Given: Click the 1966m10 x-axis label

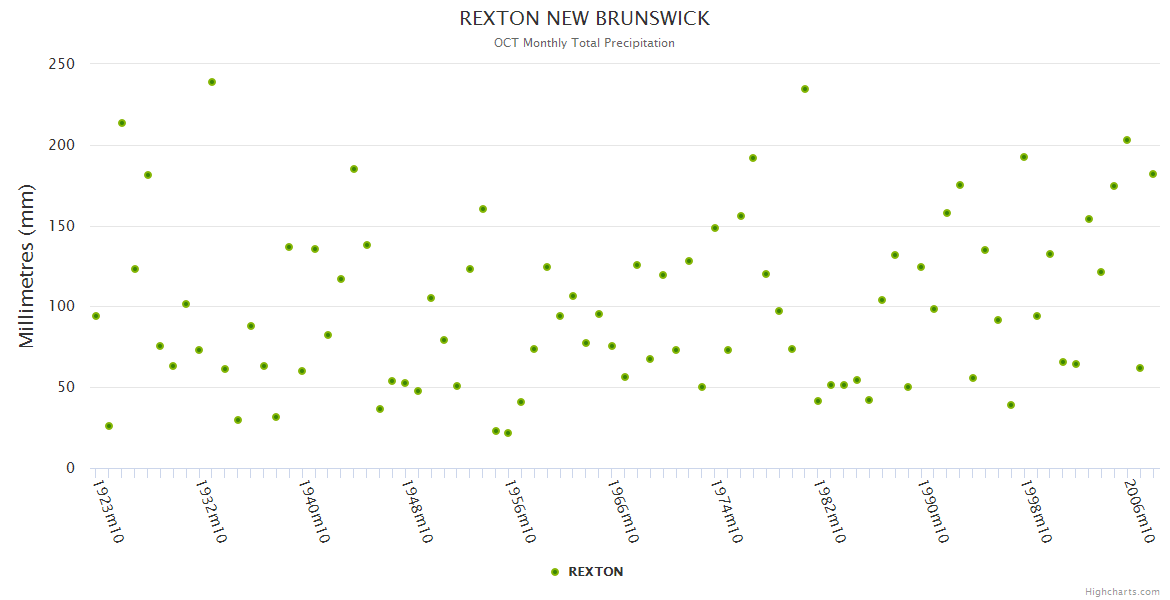Looking at the screenshot, I should click(x=622, y=512).
